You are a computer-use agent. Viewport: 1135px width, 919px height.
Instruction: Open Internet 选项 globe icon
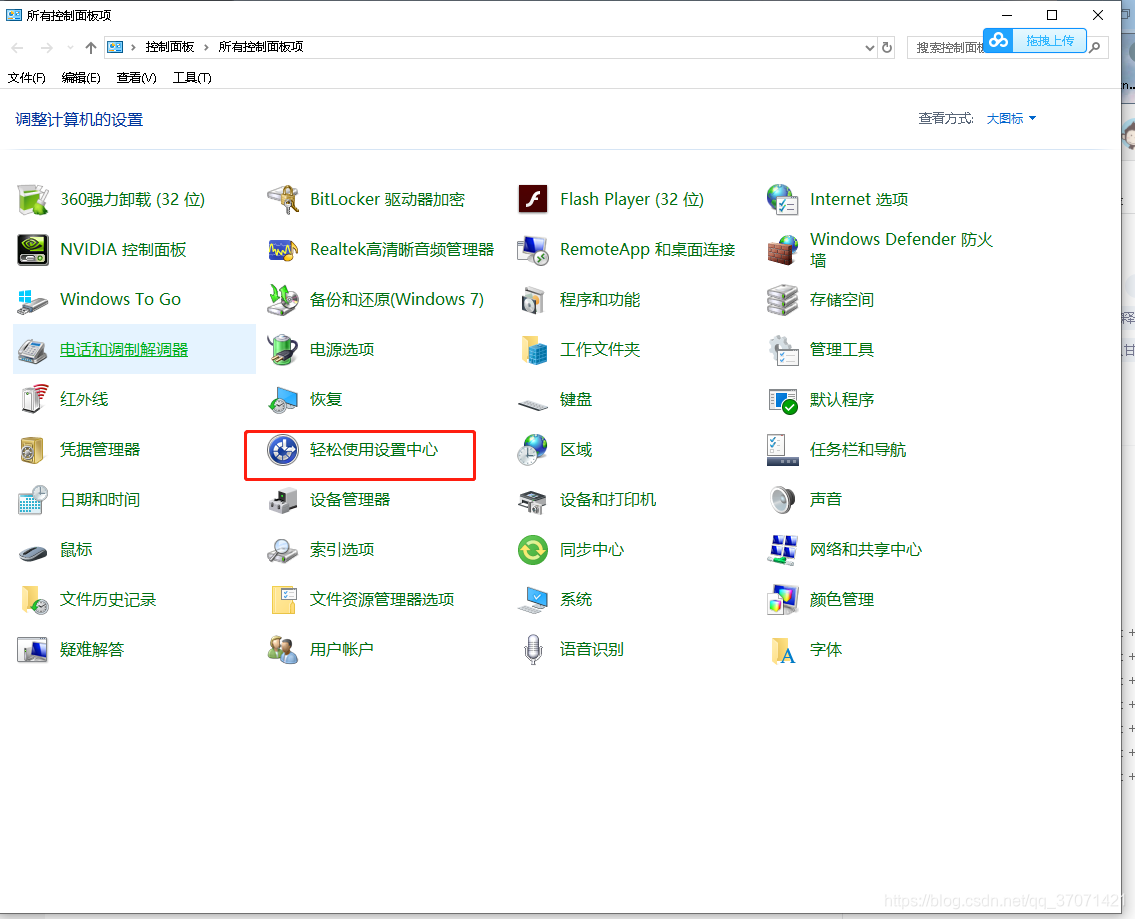point(782,200)
